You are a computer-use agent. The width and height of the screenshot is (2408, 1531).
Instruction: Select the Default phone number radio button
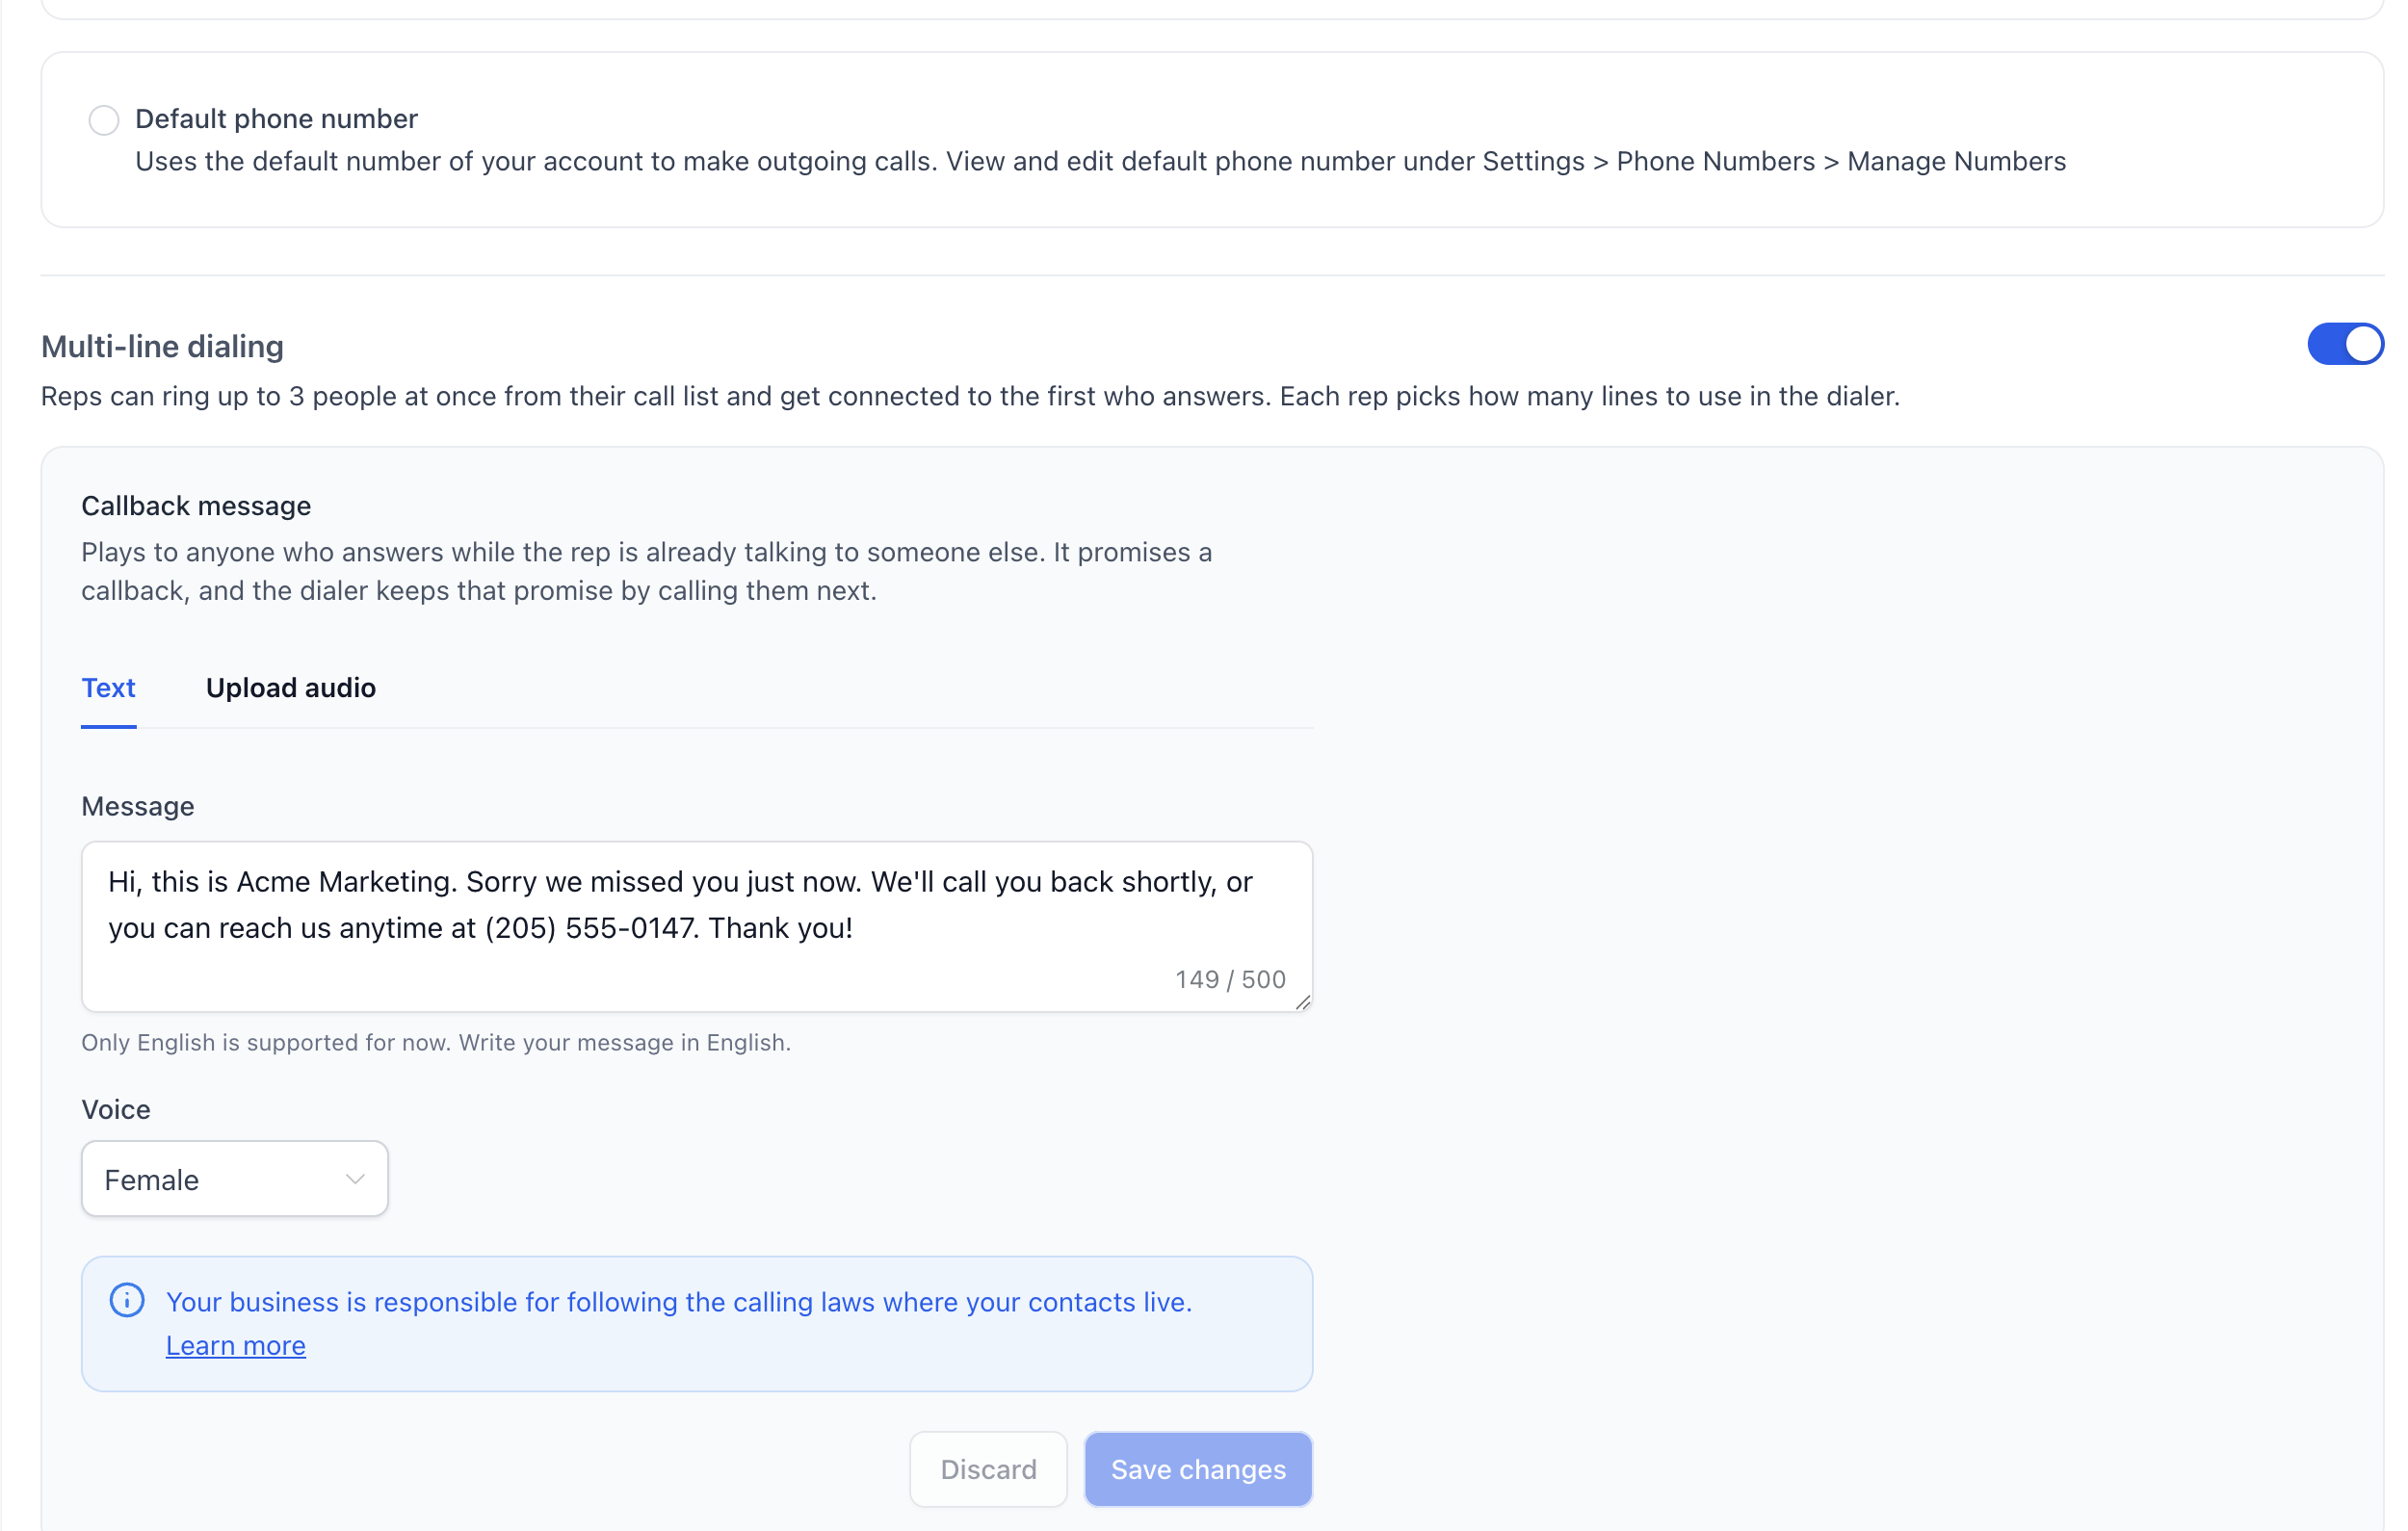click(x=104, y=120)
